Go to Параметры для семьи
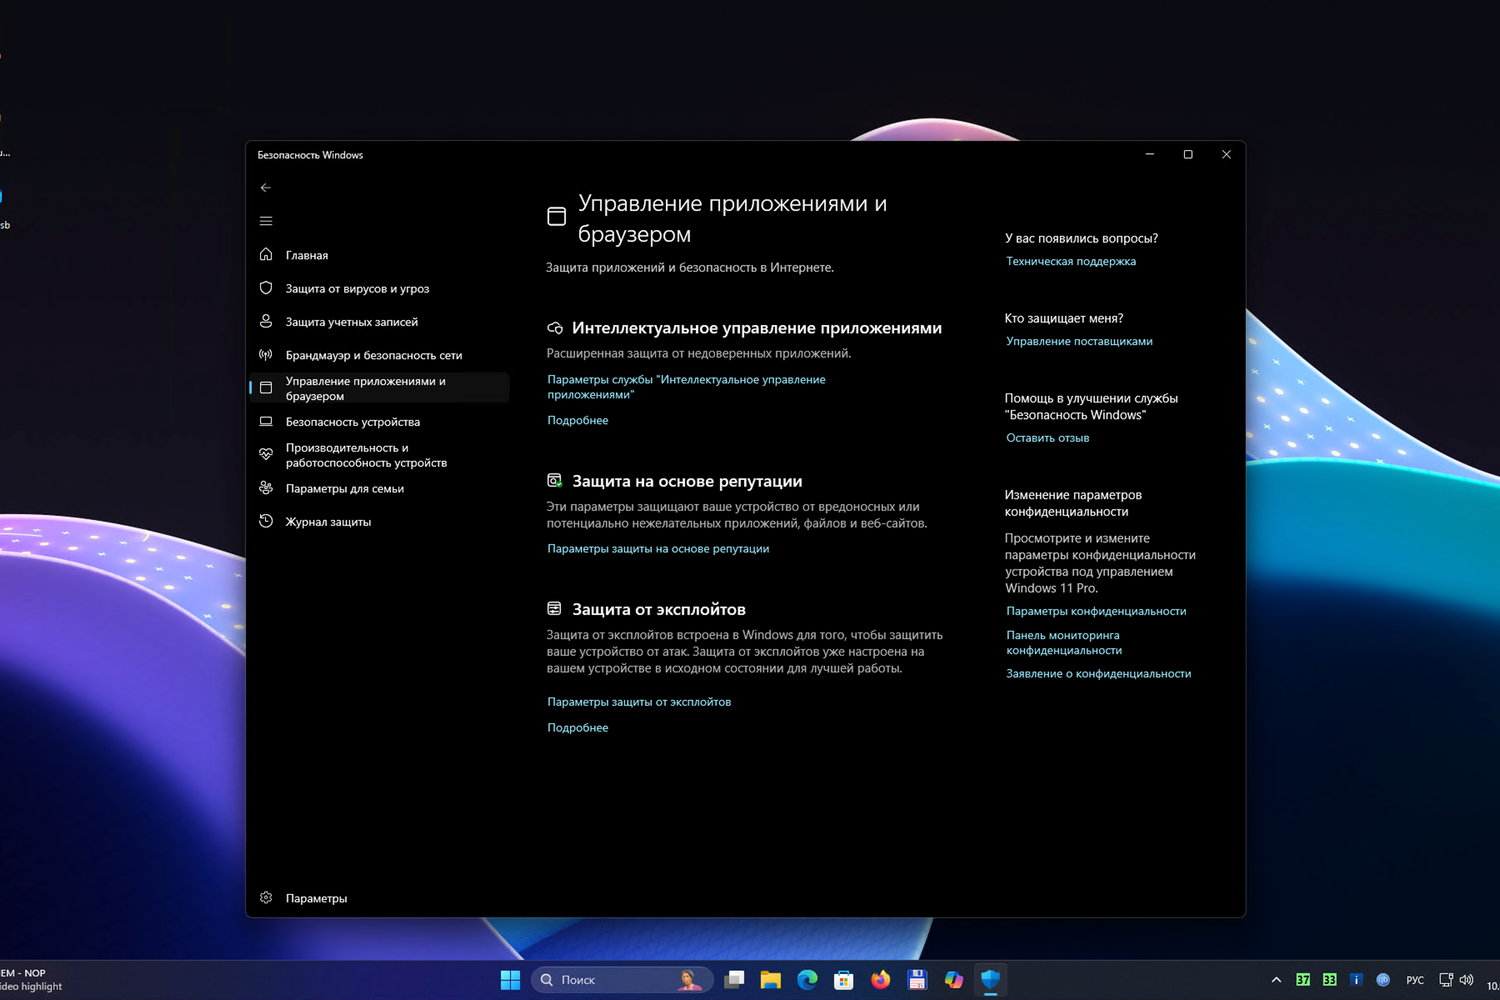The image size is (1500, 1000). point(379,489)
